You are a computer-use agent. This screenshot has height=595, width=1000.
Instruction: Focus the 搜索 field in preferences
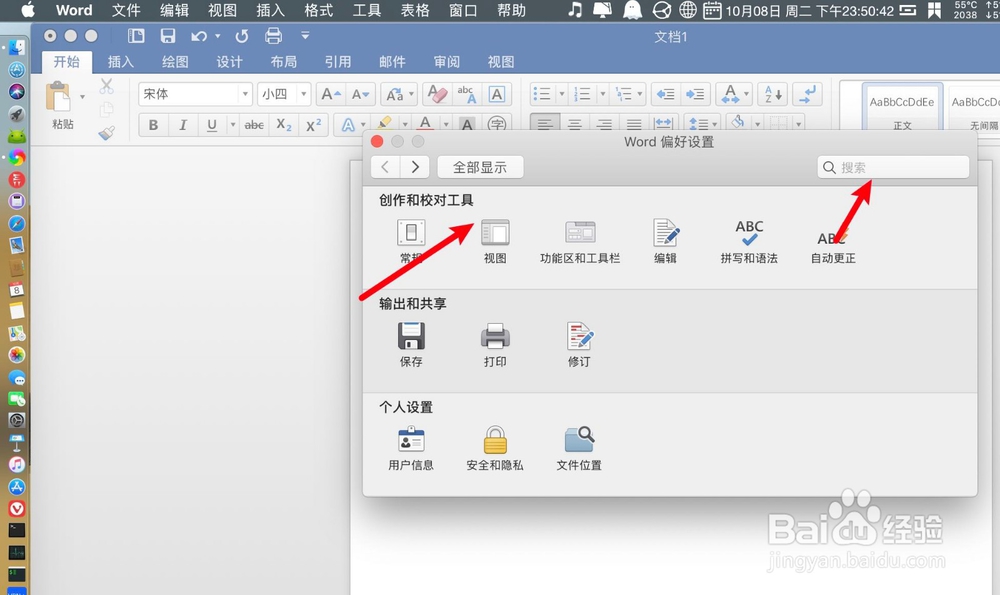point(893,167)
